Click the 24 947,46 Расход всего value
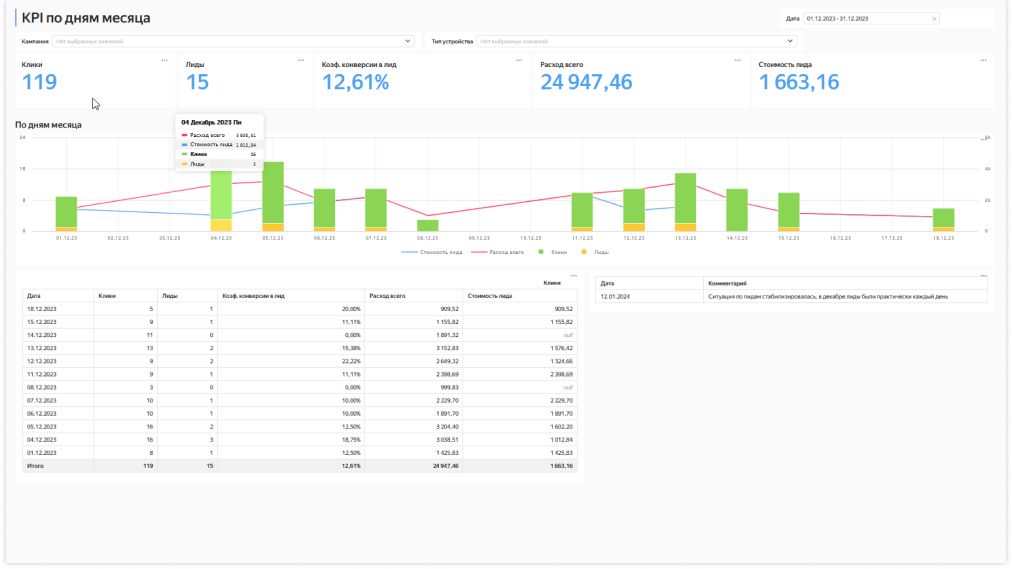This screenshot has height=569, width=1012. click(x=586, y=82)
